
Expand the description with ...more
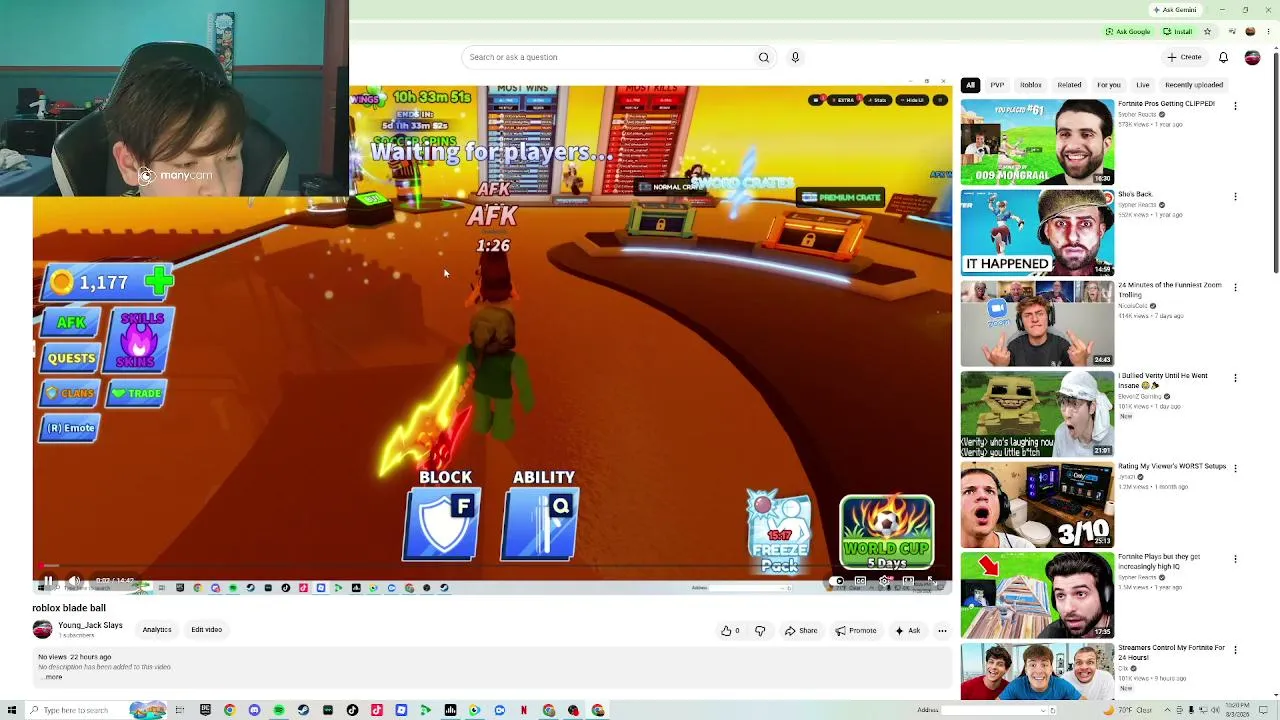tap(53, 677)
